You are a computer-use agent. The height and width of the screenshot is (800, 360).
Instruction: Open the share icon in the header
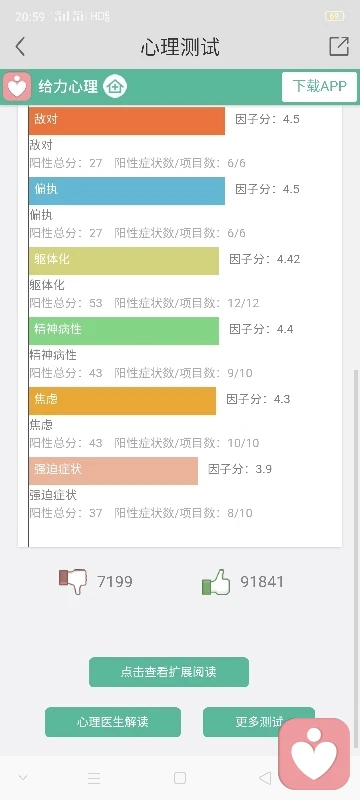[x=339, y=46]
